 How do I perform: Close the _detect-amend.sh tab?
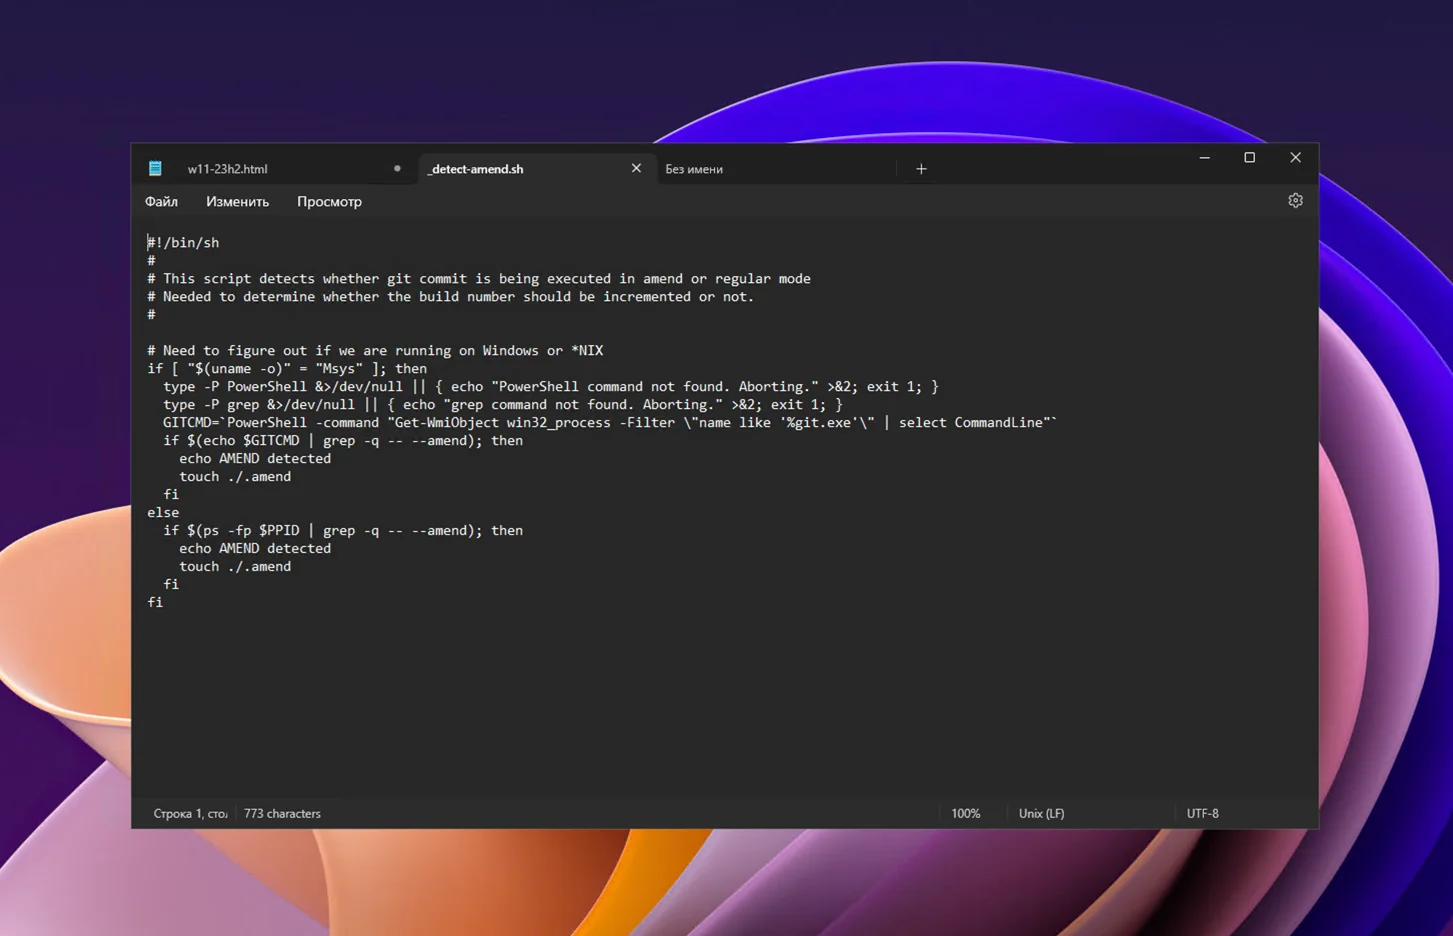(636, 168)
